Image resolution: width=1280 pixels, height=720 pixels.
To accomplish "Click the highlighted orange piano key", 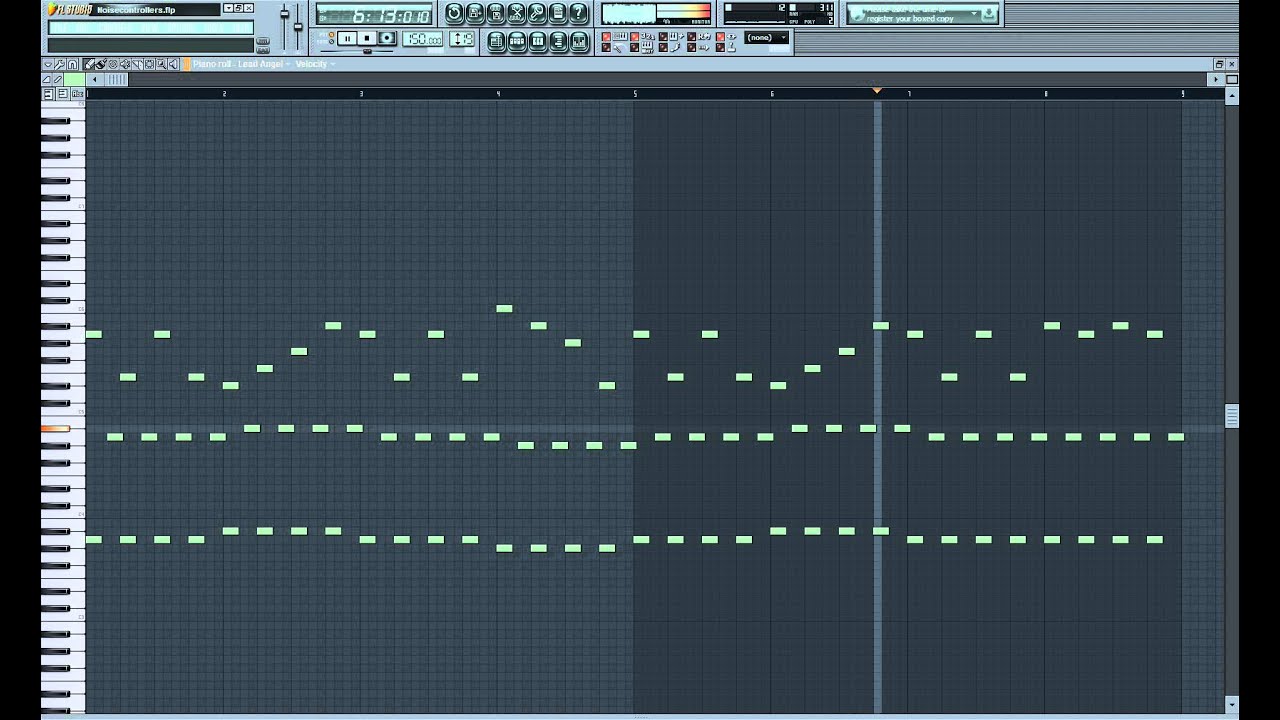I will point(55,429).
